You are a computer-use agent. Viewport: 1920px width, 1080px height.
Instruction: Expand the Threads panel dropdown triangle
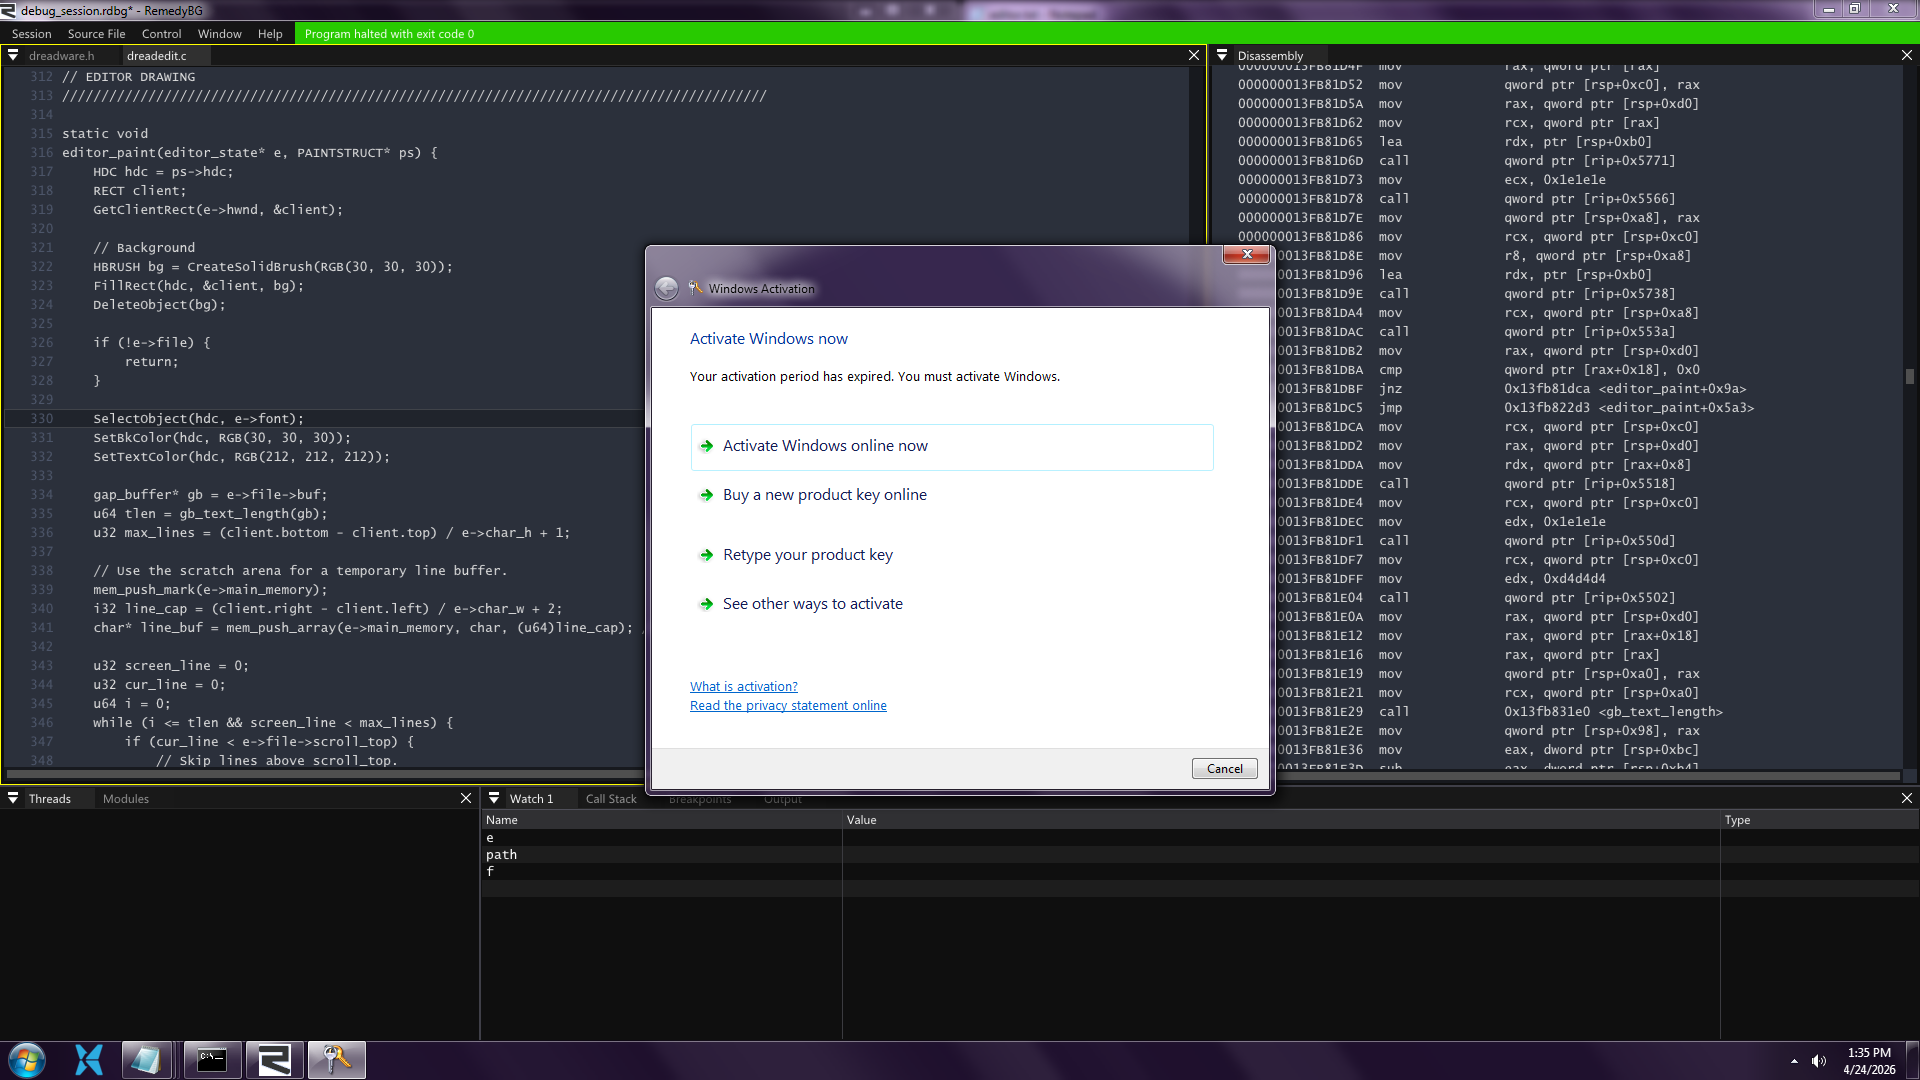coord(13,798)
